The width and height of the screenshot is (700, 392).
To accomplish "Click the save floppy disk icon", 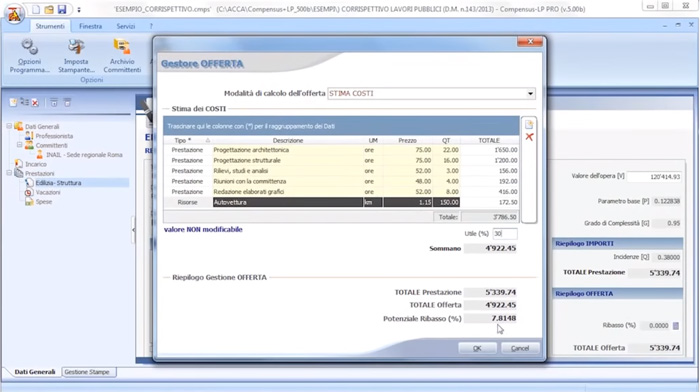I will click(62, 9).
